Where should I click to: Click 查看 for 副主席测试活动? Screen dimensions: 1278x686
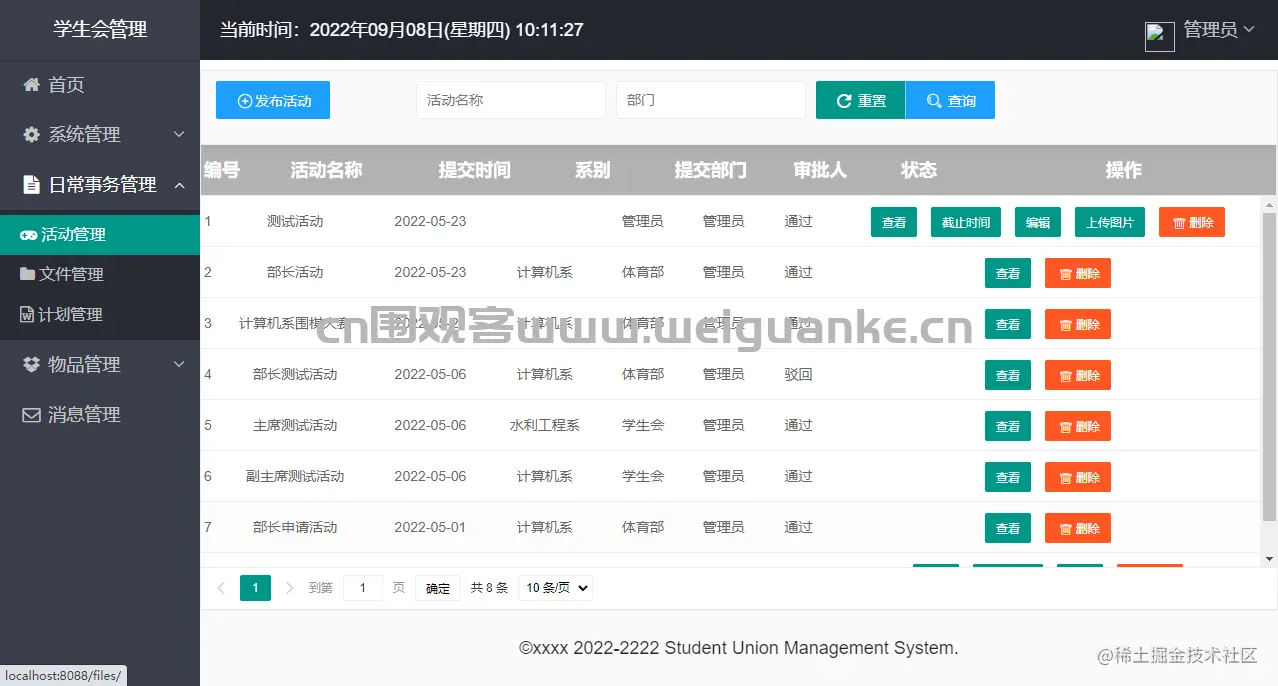click(x=1008, y=477)
